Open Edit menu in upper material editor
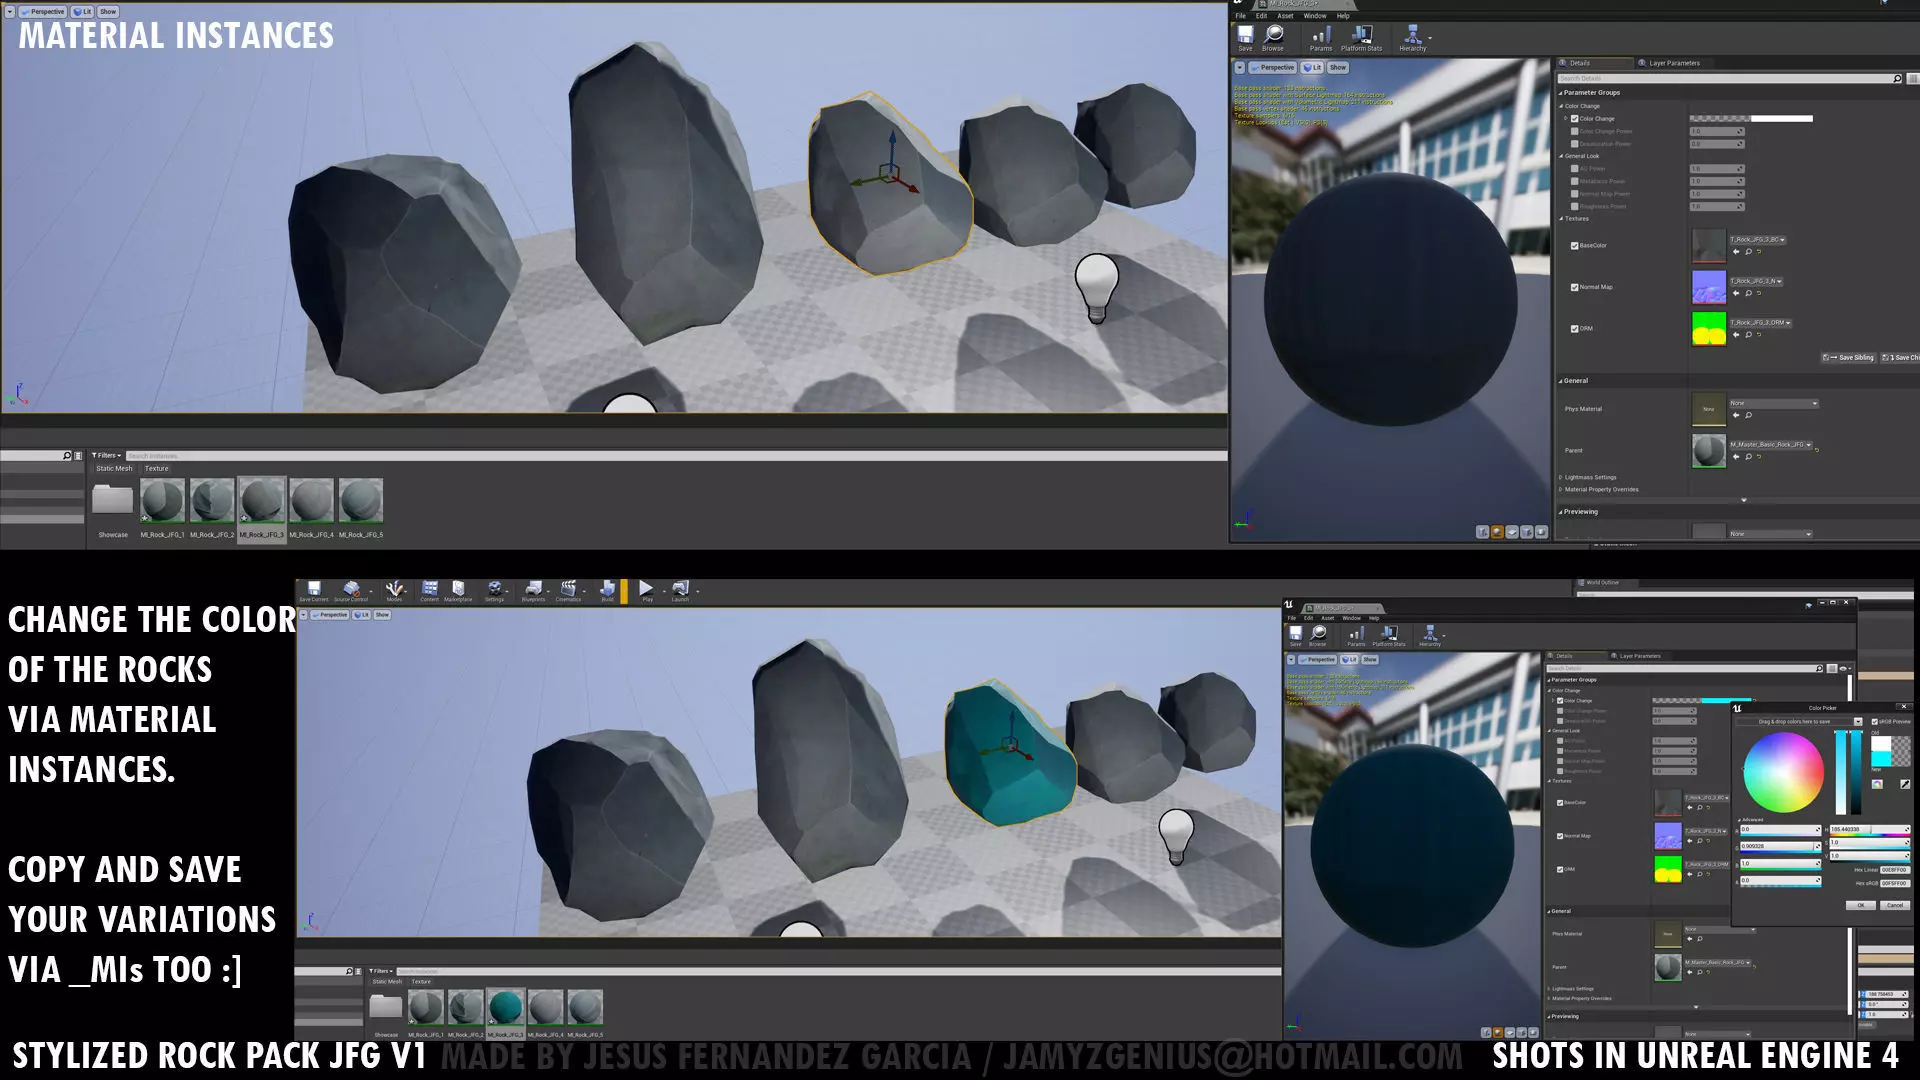 click(x=1261, y=16)
